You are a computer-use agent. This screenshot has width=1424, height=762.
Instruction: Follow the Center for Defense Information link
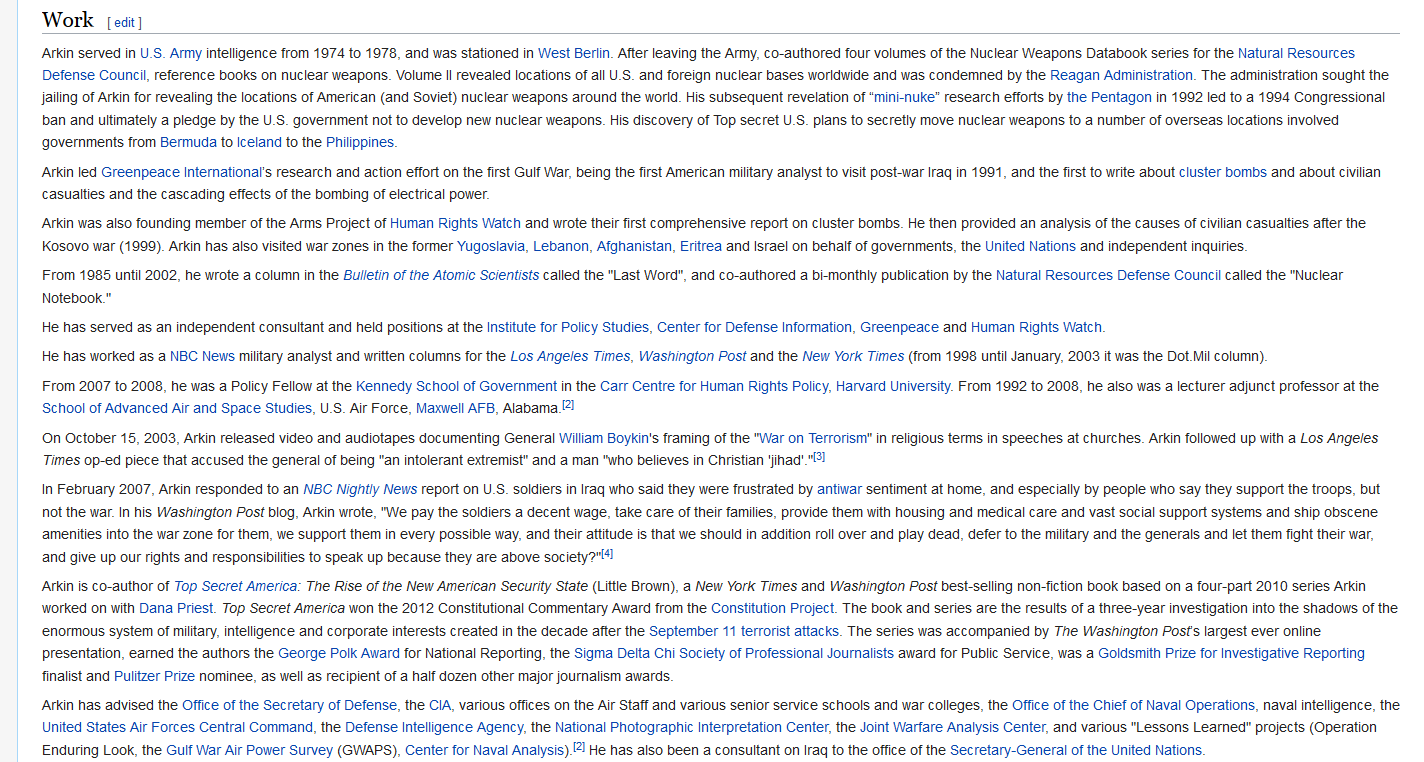click(x=754, y=327)
